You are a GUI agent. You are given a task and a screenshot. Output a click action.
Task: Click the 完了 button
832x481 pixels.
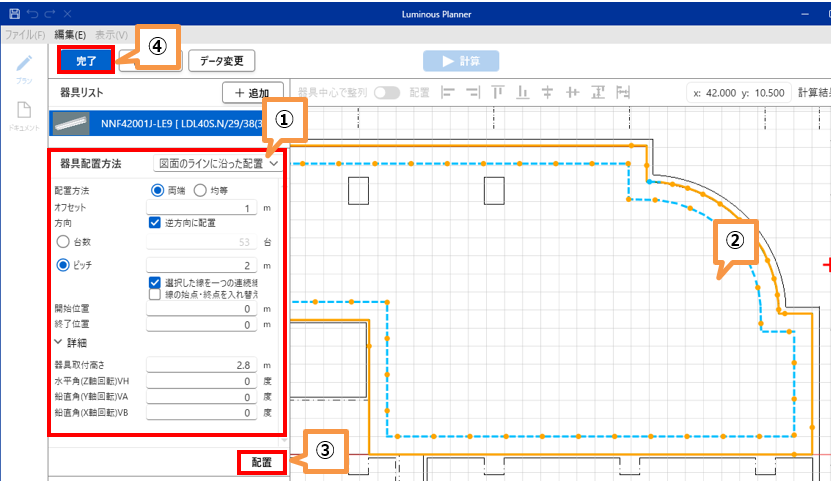[85, 61]
